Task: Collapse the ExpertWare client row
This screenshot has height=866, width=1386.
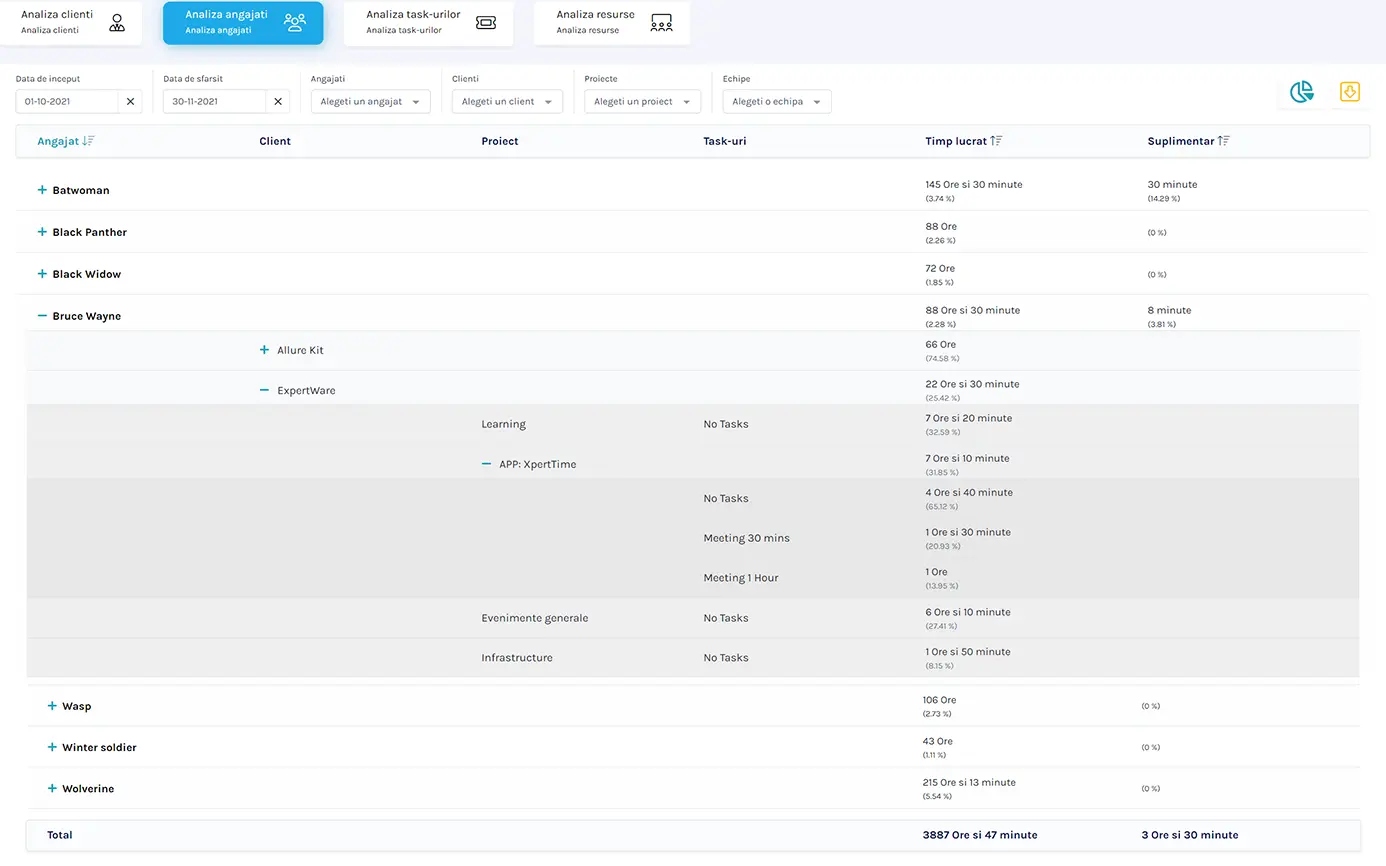Action: [x=264, y=391]
